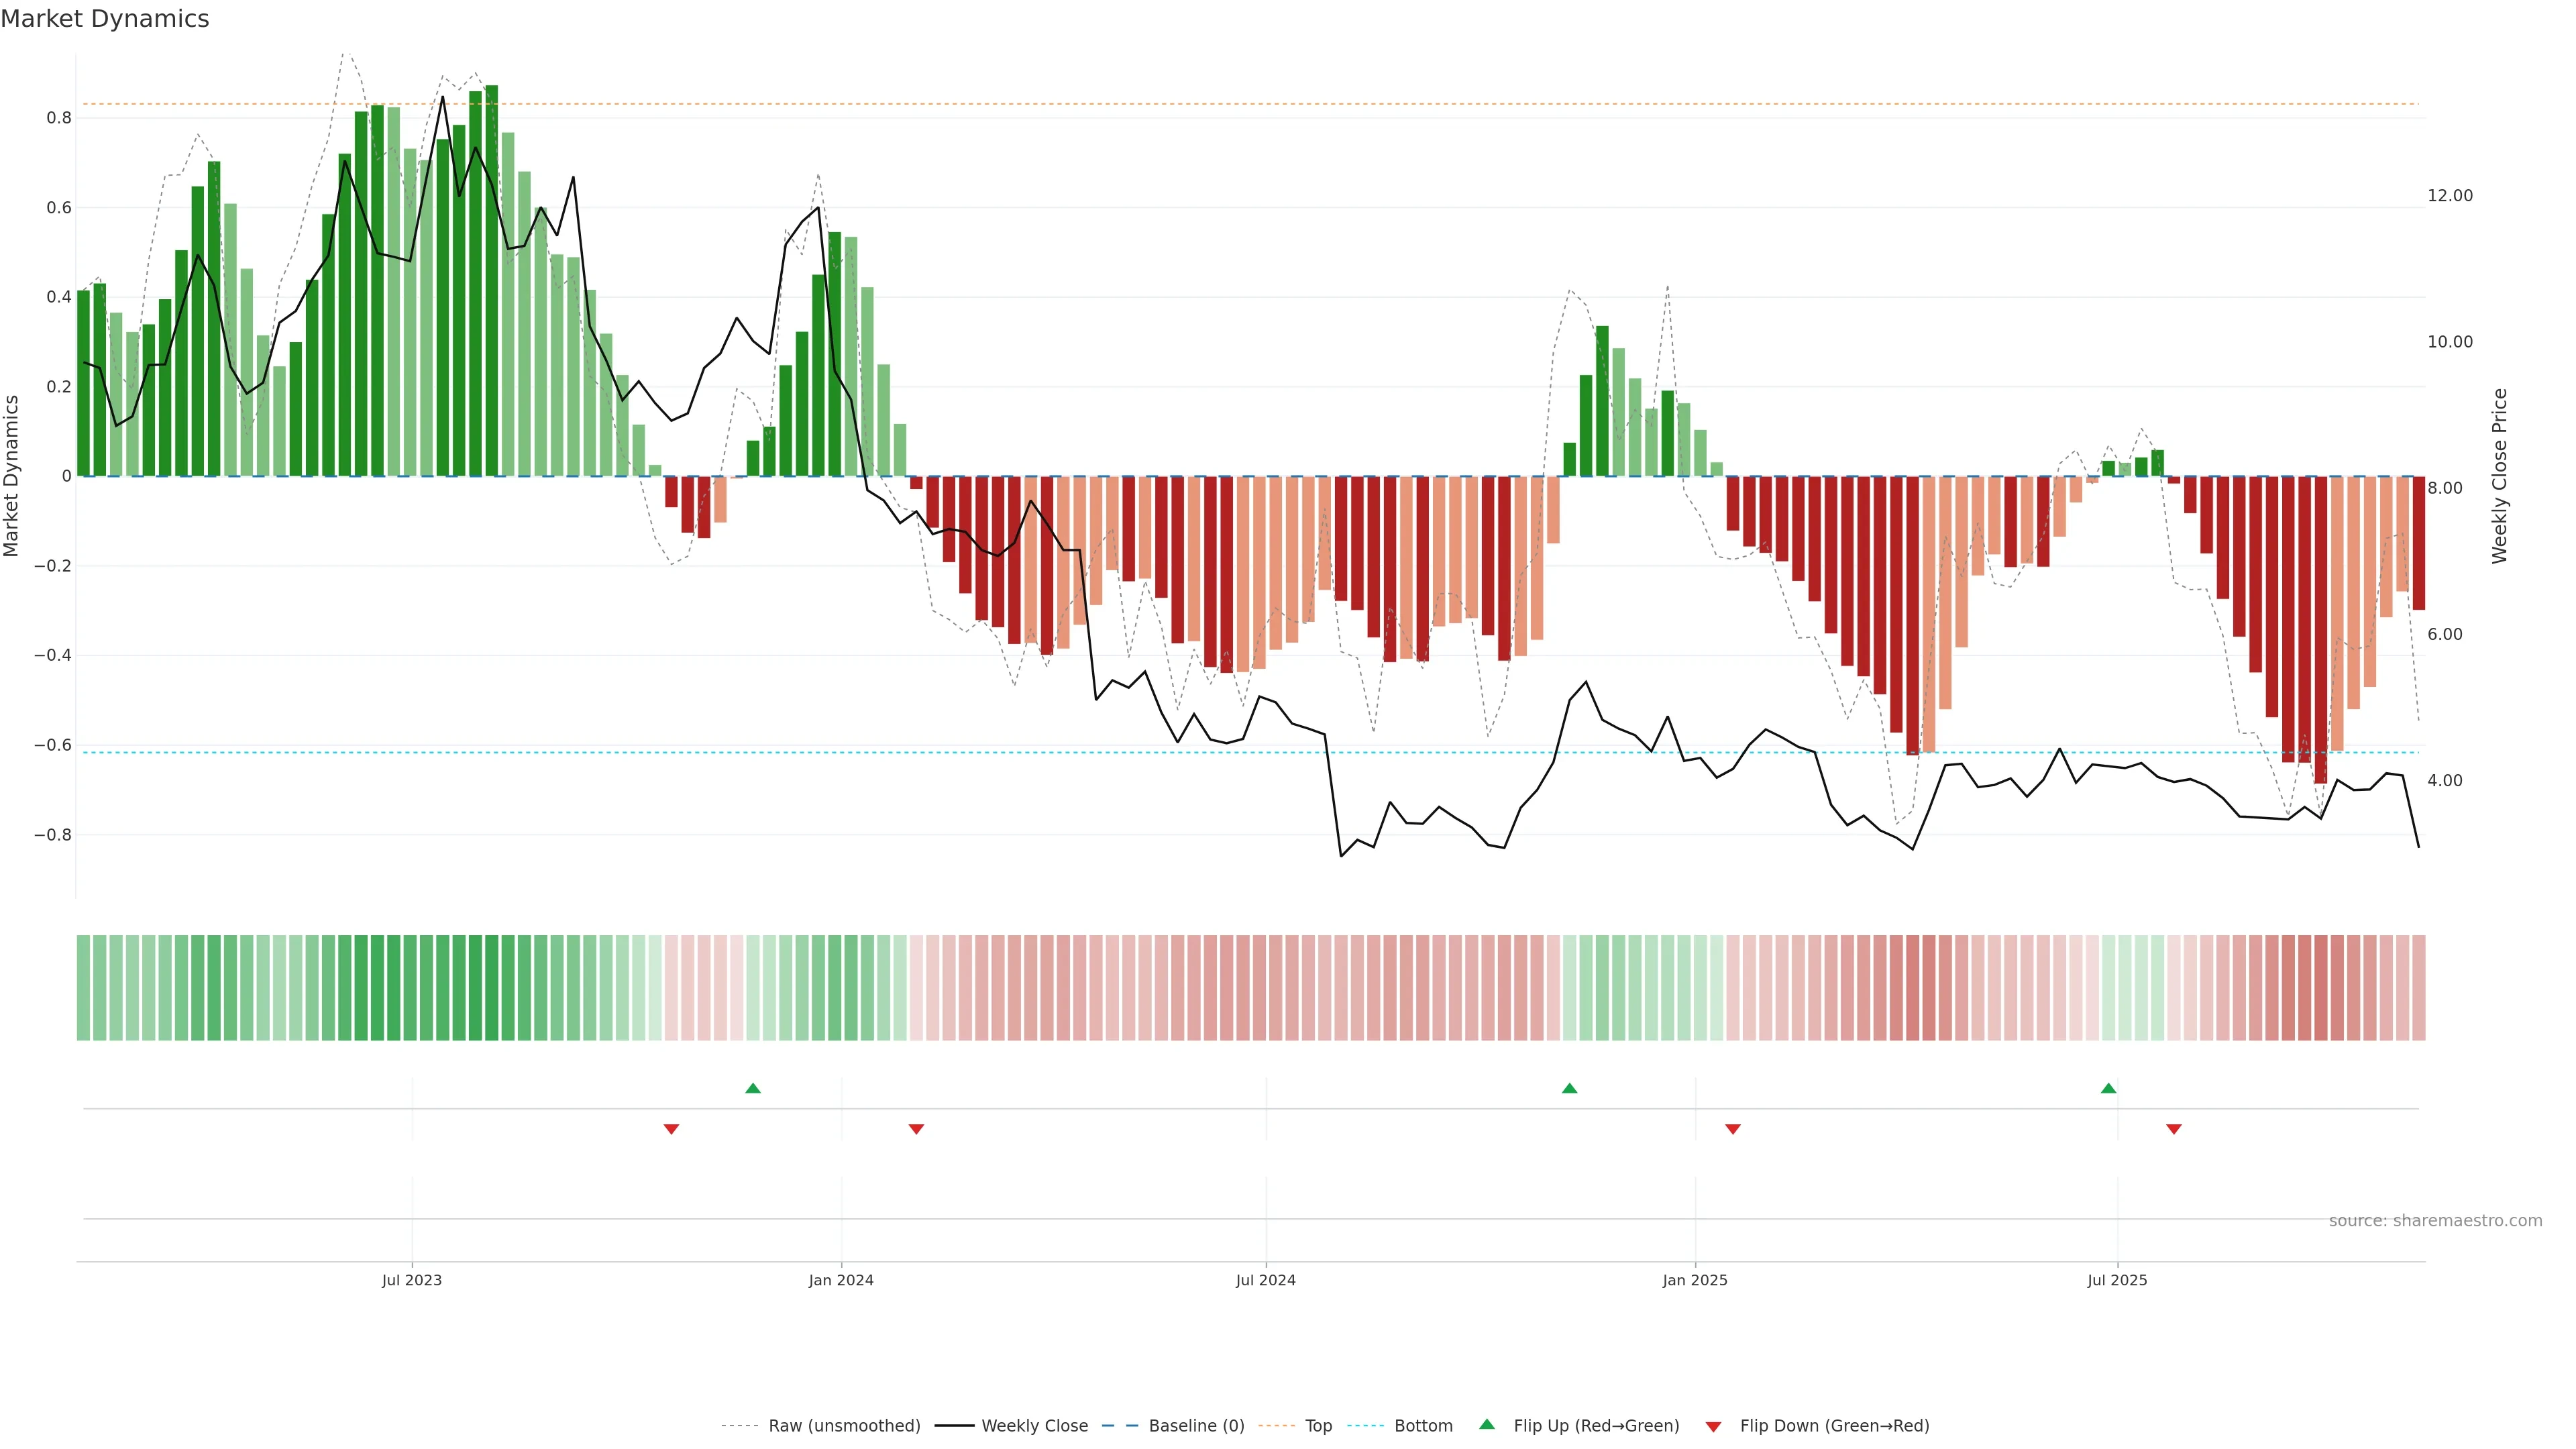Click the green flip-up triangle near Jul 2025

[x=2108, y=1088]
